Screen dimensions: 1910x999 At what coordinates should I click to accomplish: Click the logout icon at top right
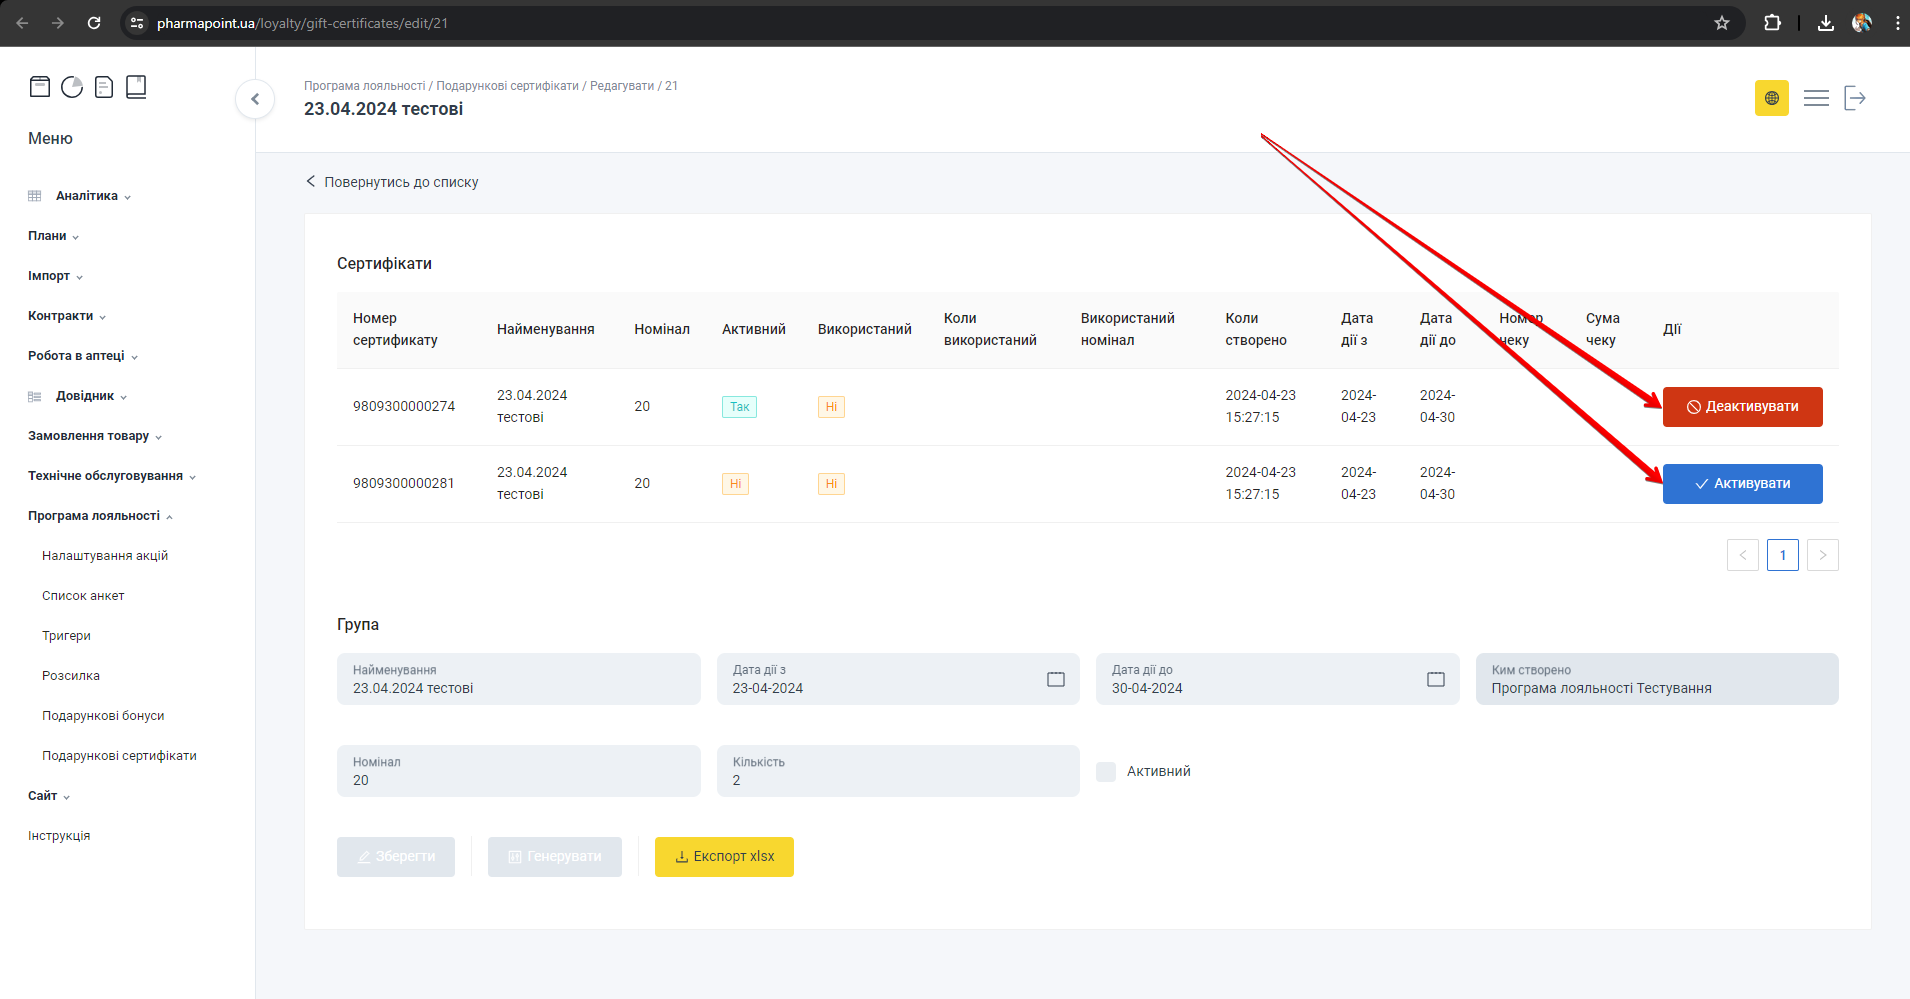tap(1855, 98)
